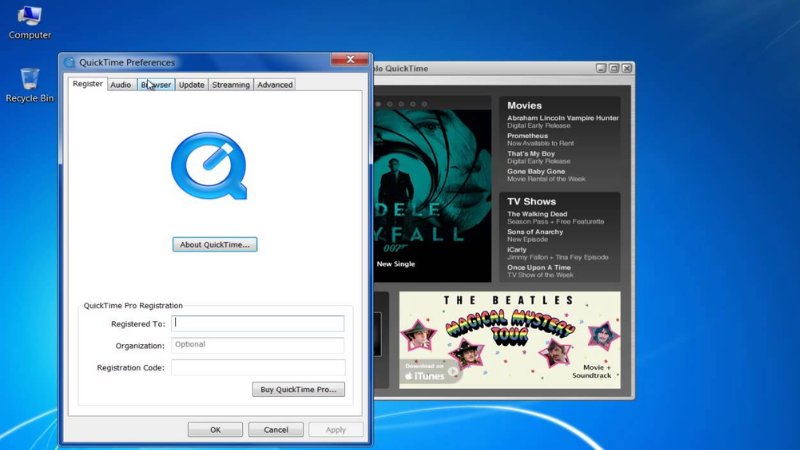Open the Advanced tab

coord(274,85)
